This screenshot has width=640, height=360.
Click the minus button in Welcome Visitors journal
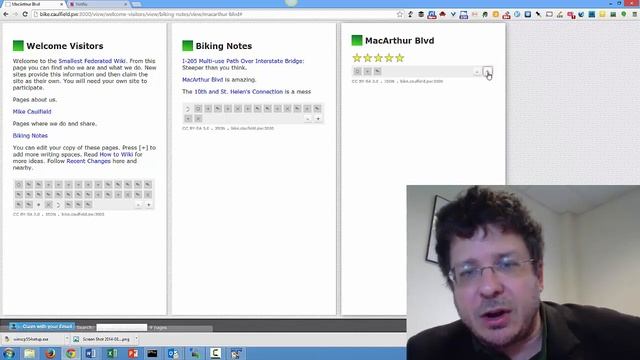138,204
